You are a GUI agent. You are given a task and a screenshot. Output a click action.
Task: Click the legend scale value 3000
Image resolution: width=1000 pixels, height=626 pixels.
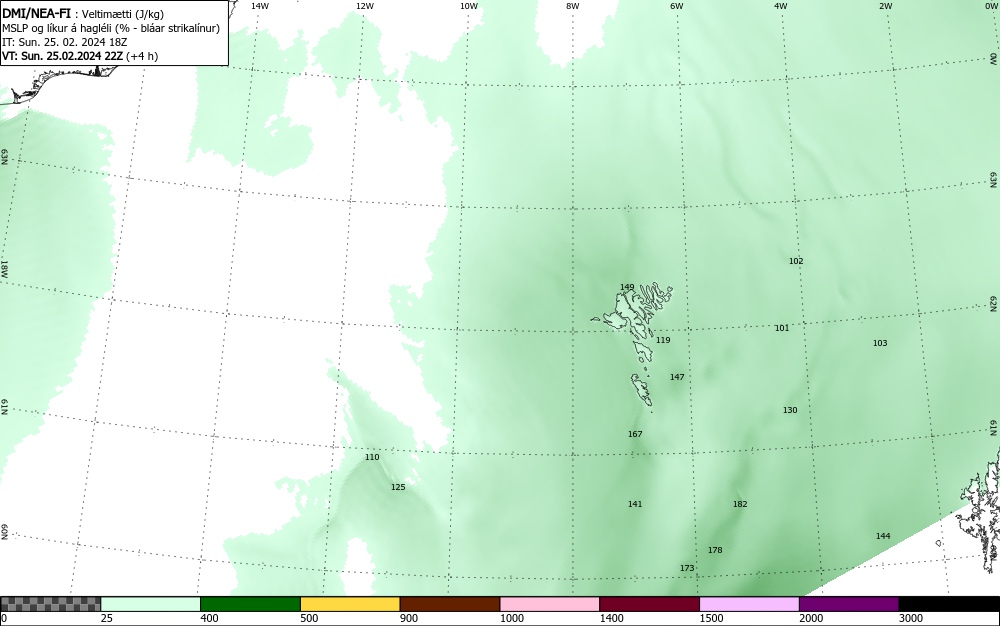pyautogui.click(x=911, y=618)
